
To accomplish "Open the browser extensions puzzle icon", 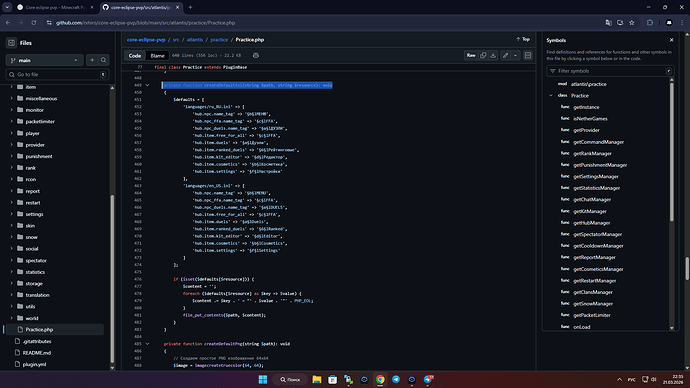I will coord(650,22).
